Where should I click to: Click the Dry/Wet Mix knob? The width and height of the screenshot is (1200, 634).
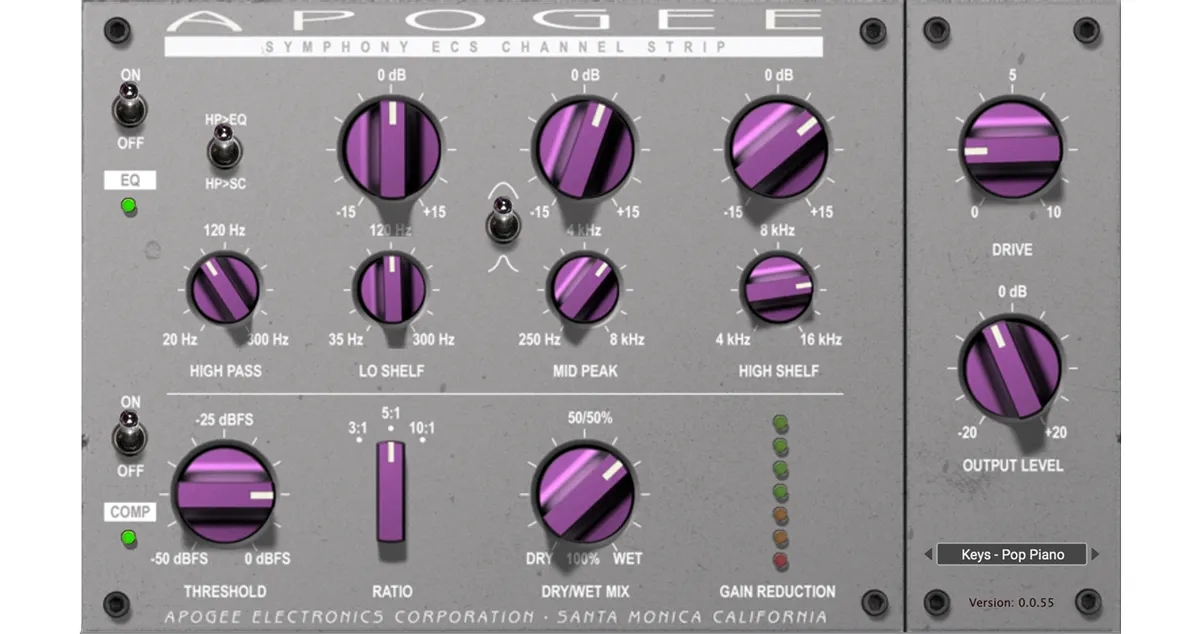[x=585, y=494]
